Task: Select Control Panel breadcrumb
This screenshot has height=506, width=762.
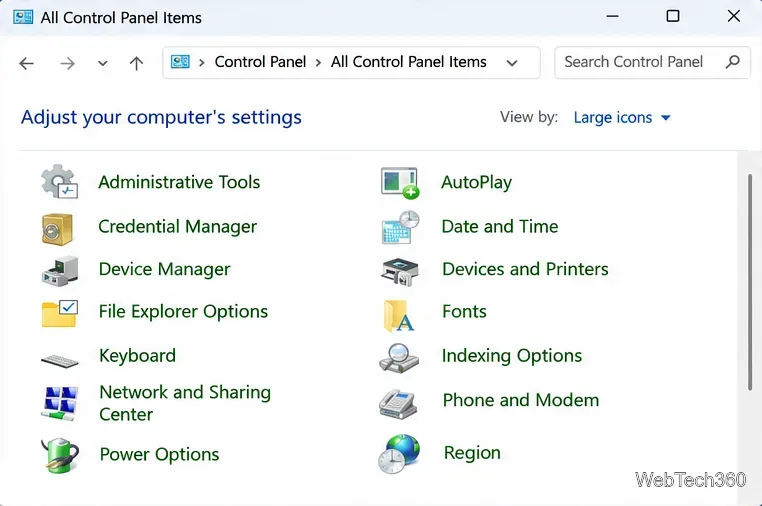Action: 260,62
